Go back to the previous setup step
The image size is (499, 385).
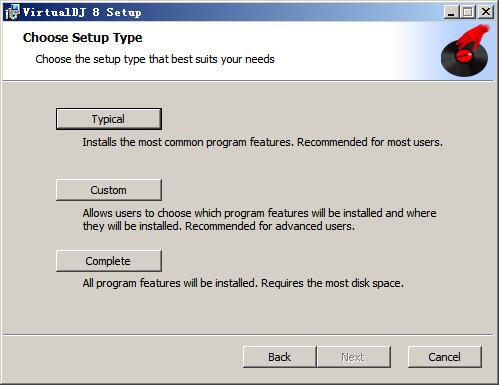coord(279,357)
